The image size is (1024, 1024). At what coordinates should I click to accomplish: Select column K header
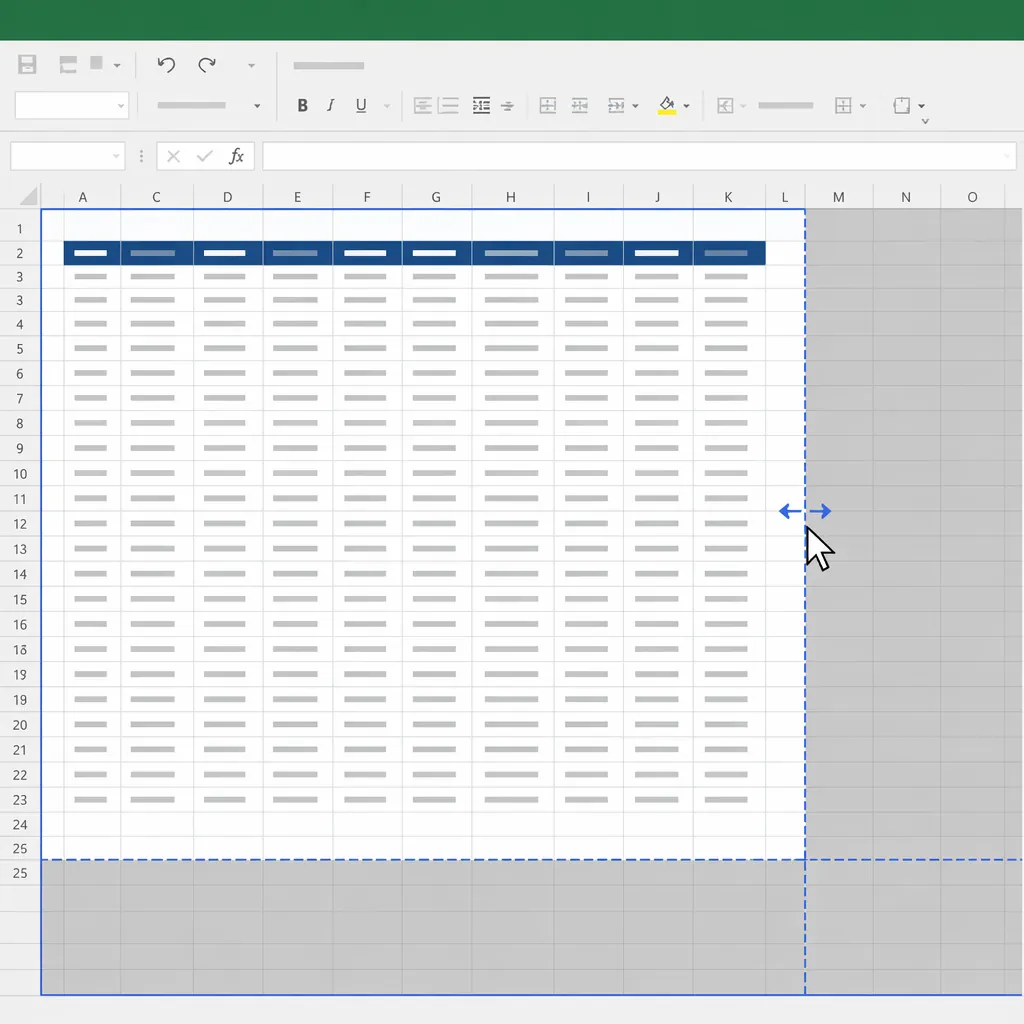[728, 197]
